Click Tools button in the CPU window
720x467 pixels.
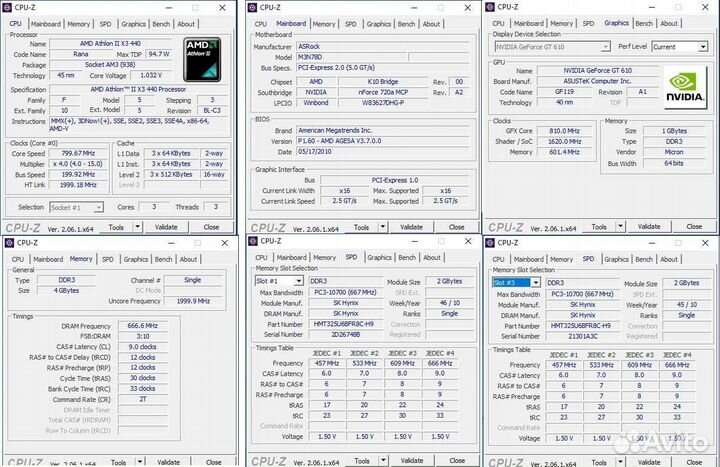[x=116, y=227]
